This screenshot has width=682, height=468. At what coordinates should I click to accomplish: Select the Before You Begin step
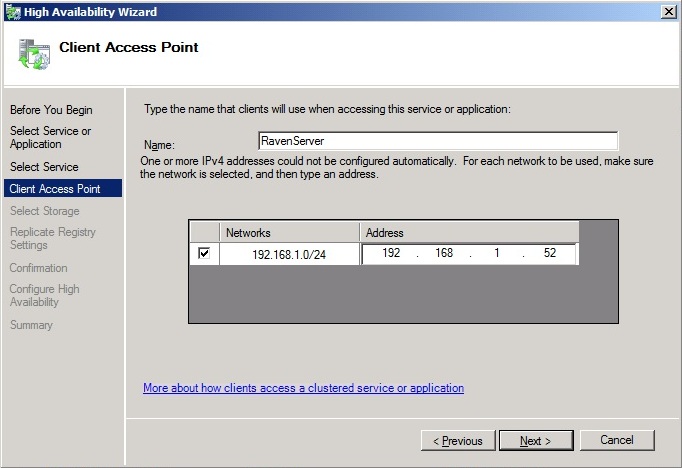point(51,110)
